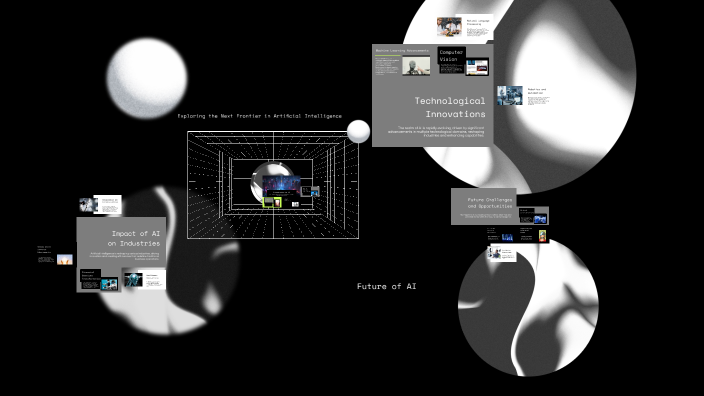Open the yellow-and-red portrait thumbnail
This screenshot has height=396, width=704.
click(x=542, y=236)
